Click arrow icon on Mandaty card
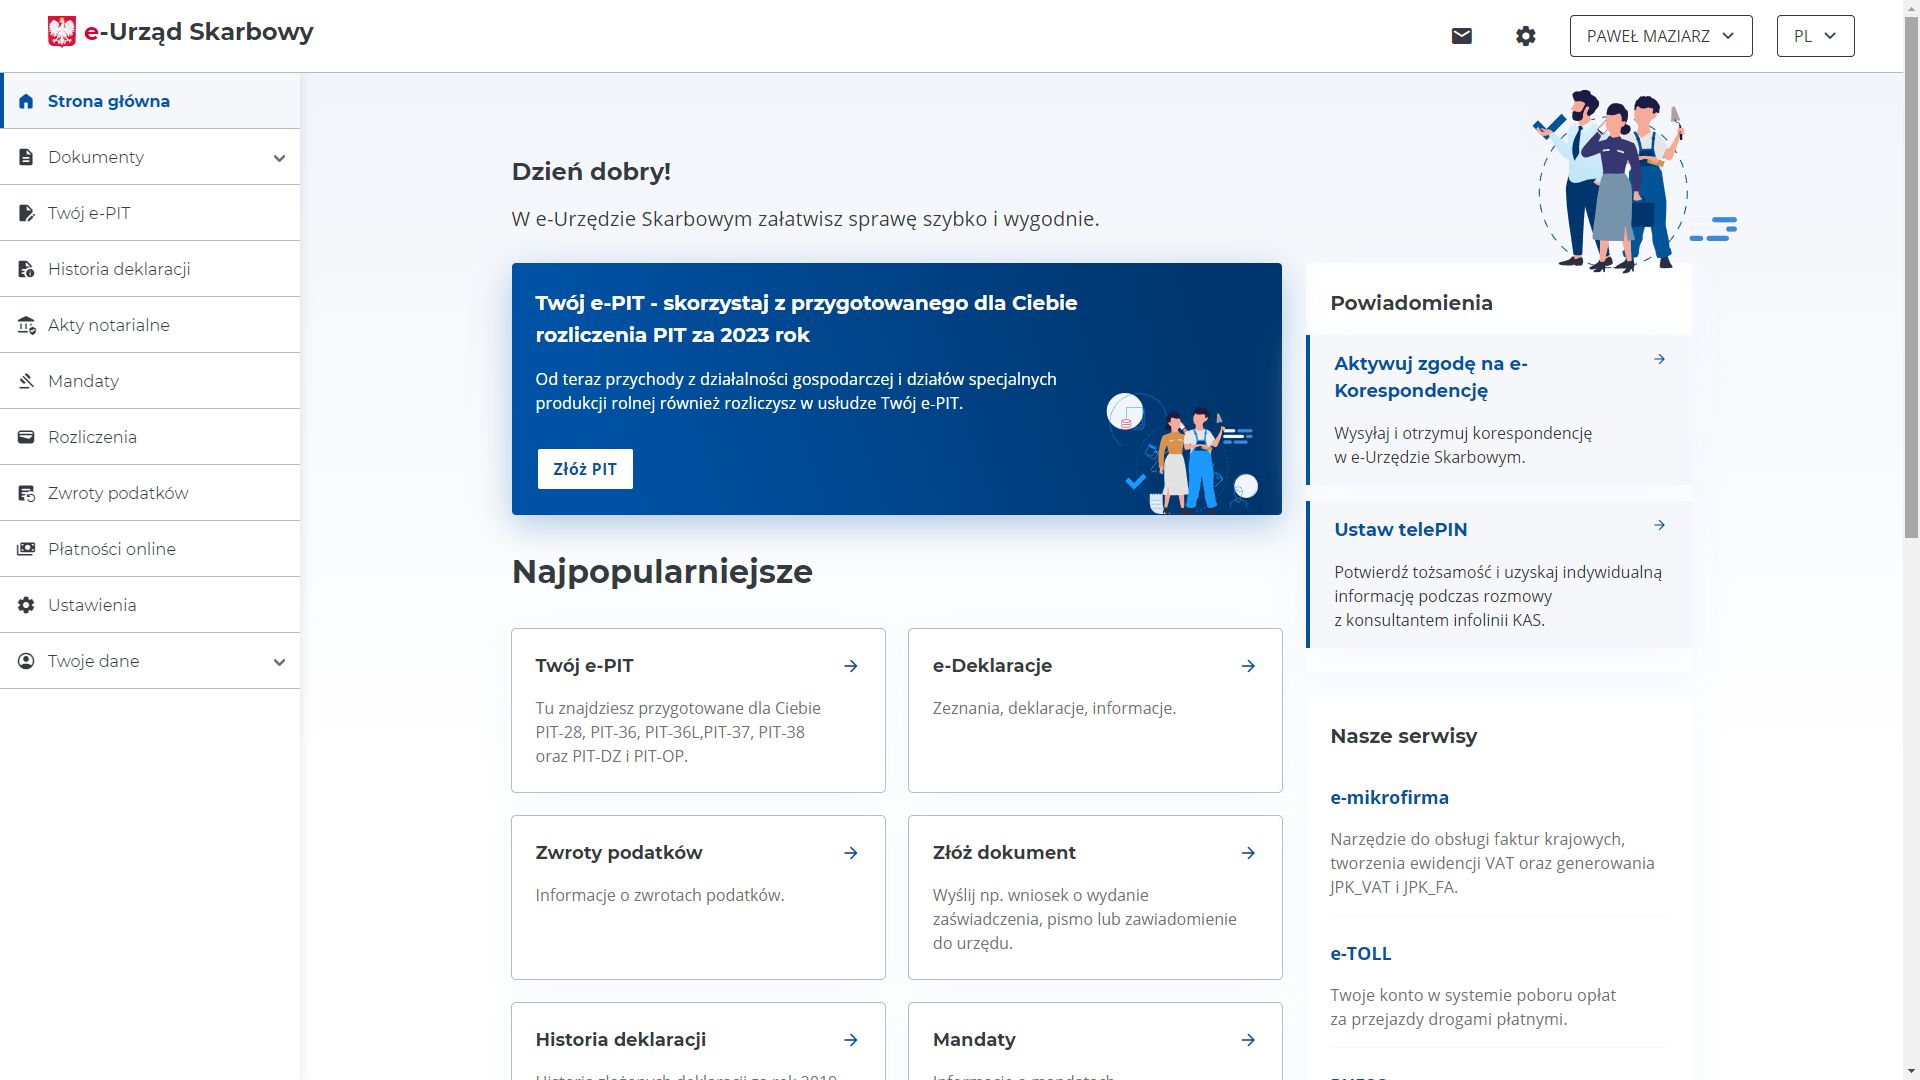This screenshot has height=1080, width=1920. (1248, 1040)
